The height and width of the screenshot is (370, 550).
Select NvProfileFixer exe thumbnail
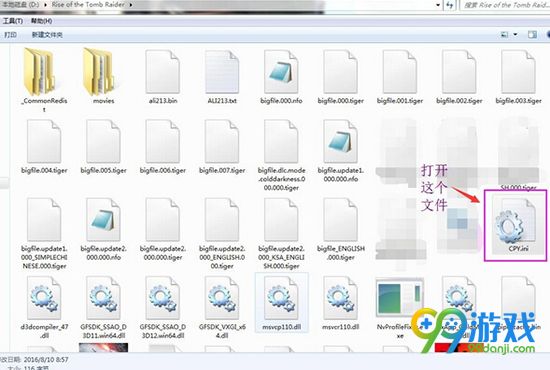pos(400,297)
